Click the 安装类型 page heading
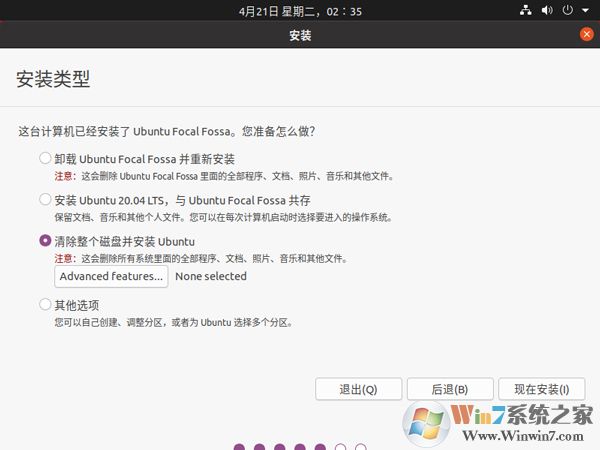 (x=53, y=79)
